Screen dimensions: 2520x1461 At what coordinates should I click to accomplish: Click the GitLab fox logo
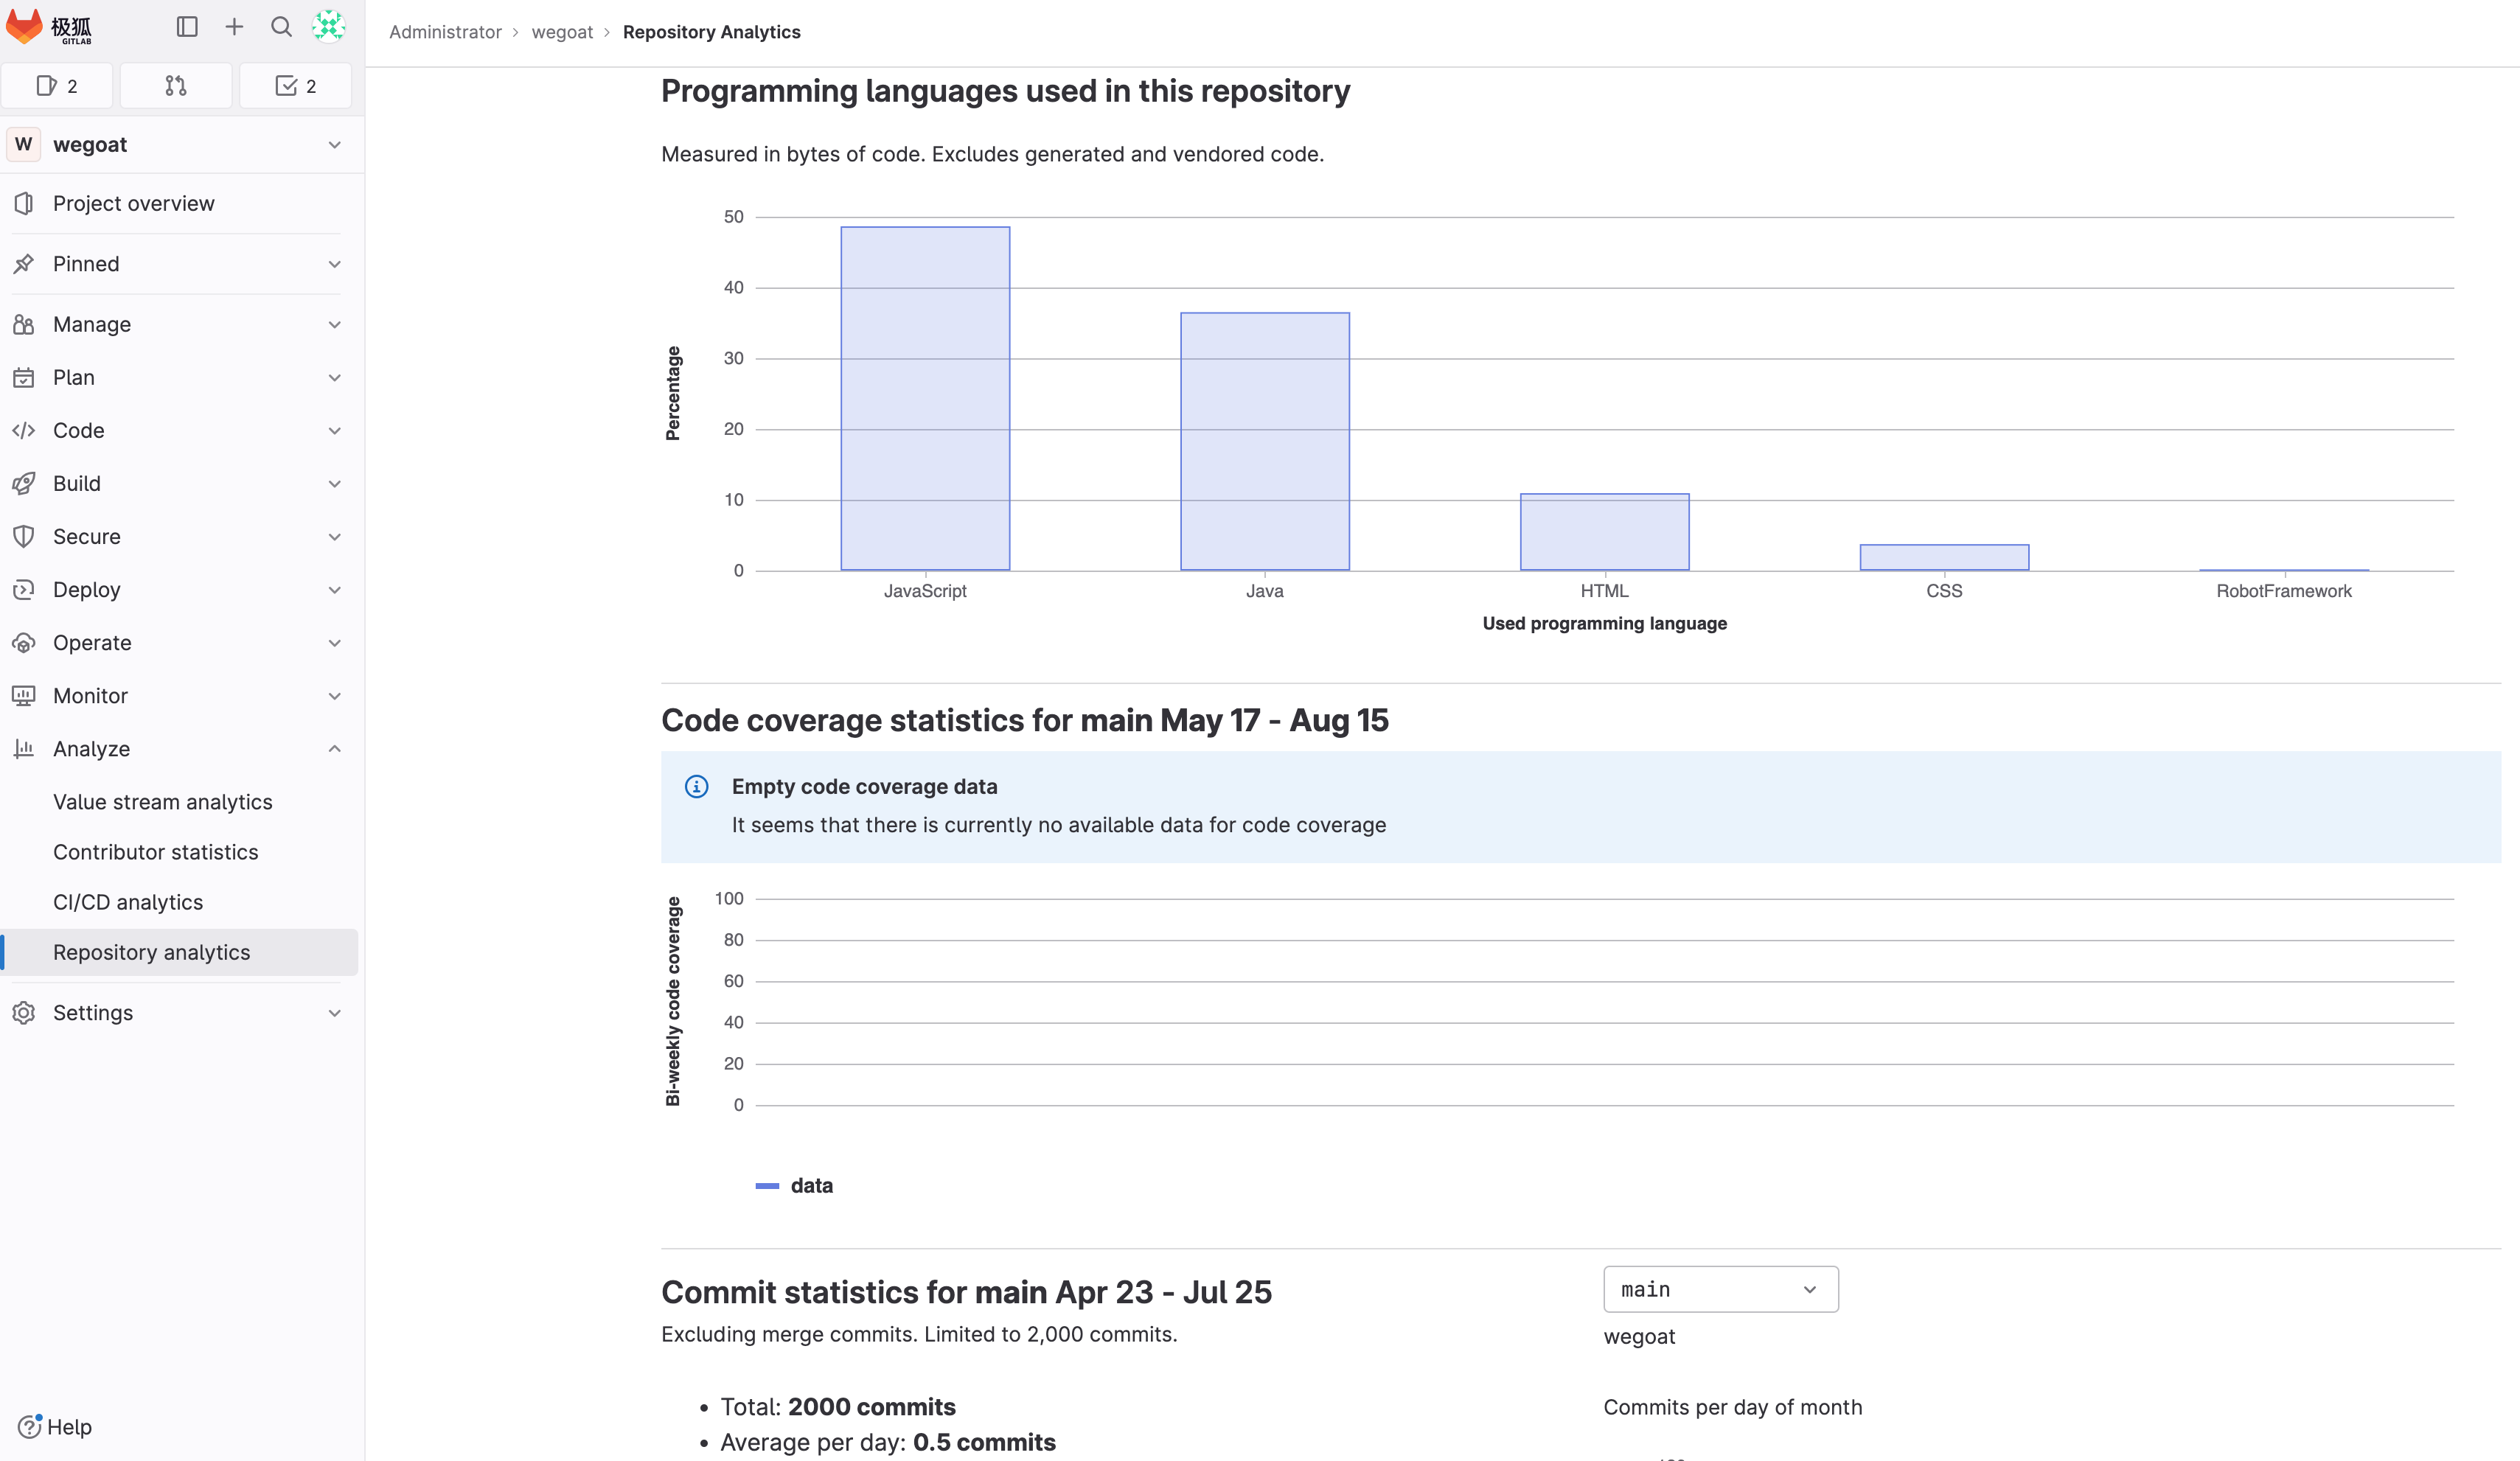[x=25, y=27]
